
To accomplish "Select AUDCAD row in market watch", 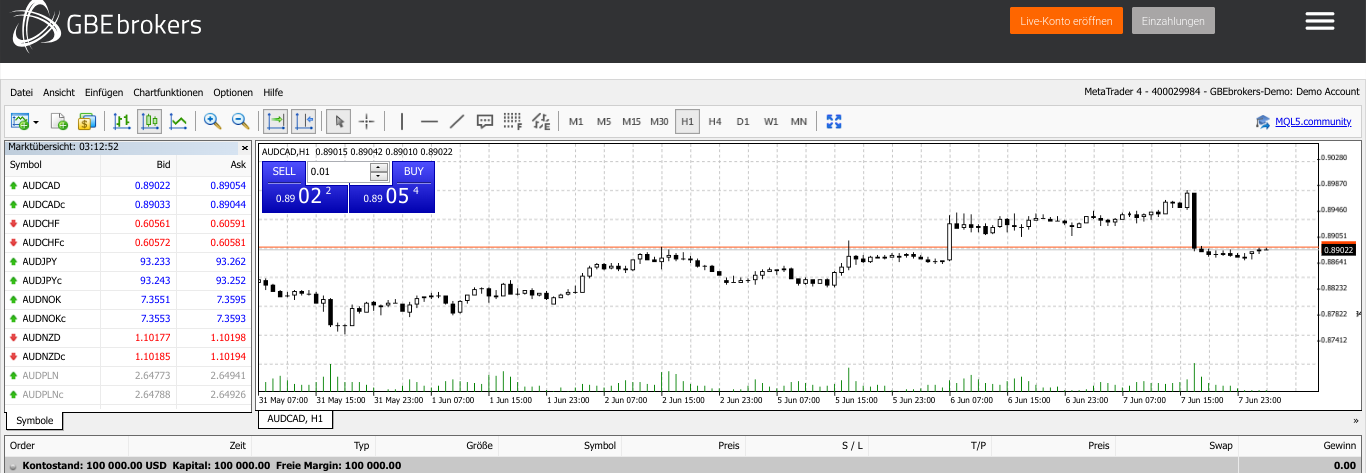I will [x=128, y=185].
